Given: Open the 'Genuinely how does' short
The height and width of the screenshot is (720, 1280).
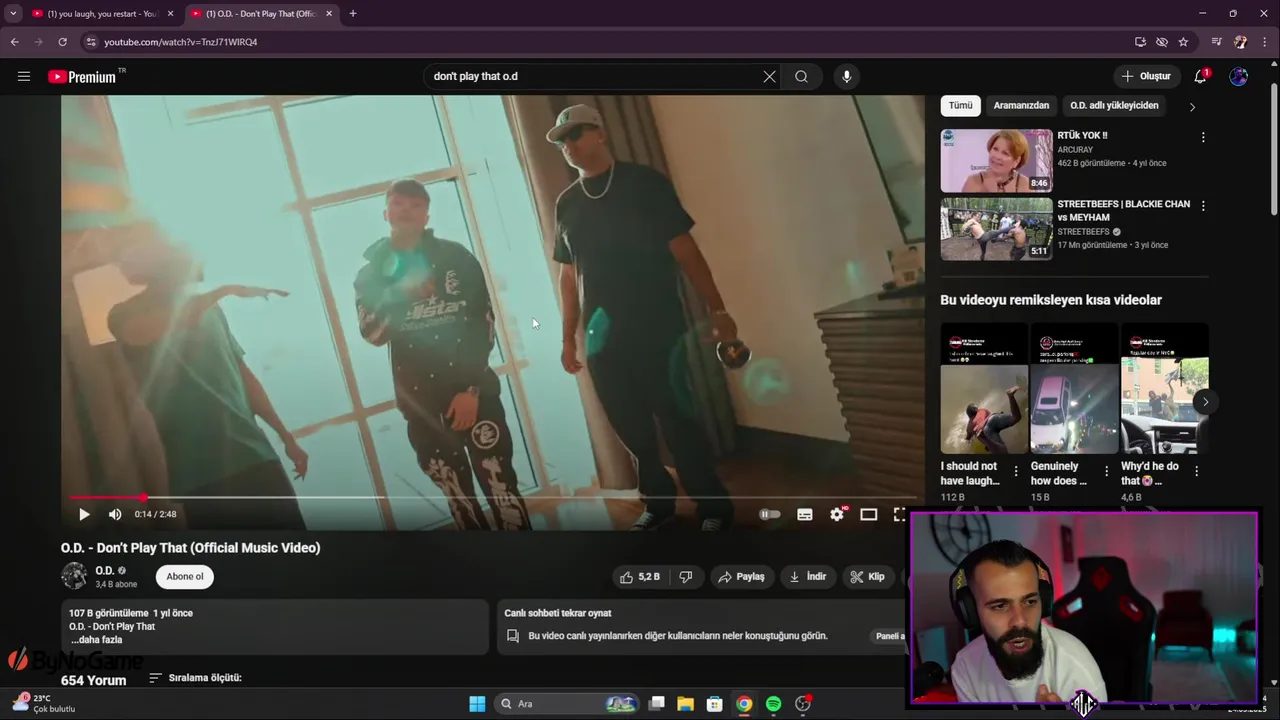Looking at the screenshot, I should [x=1074, y=388].
